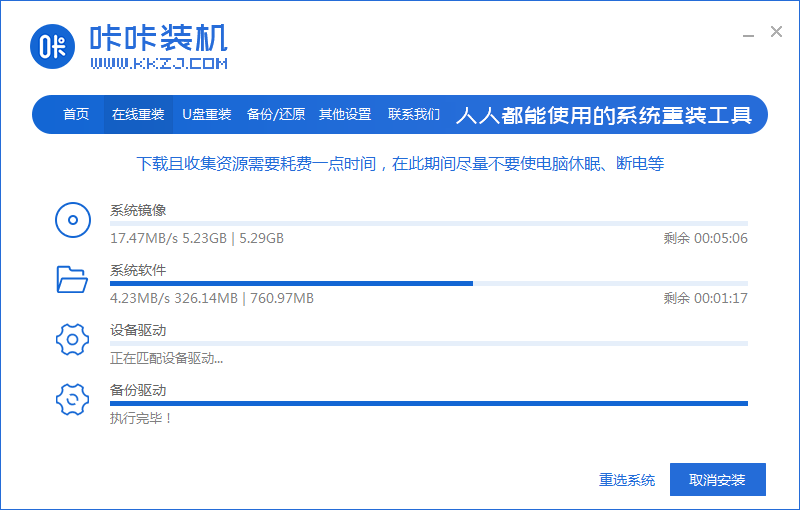This screenshot has width=800, height=510.
Task: Click the 咔咔装机 round logo icon
Action: 52,46
